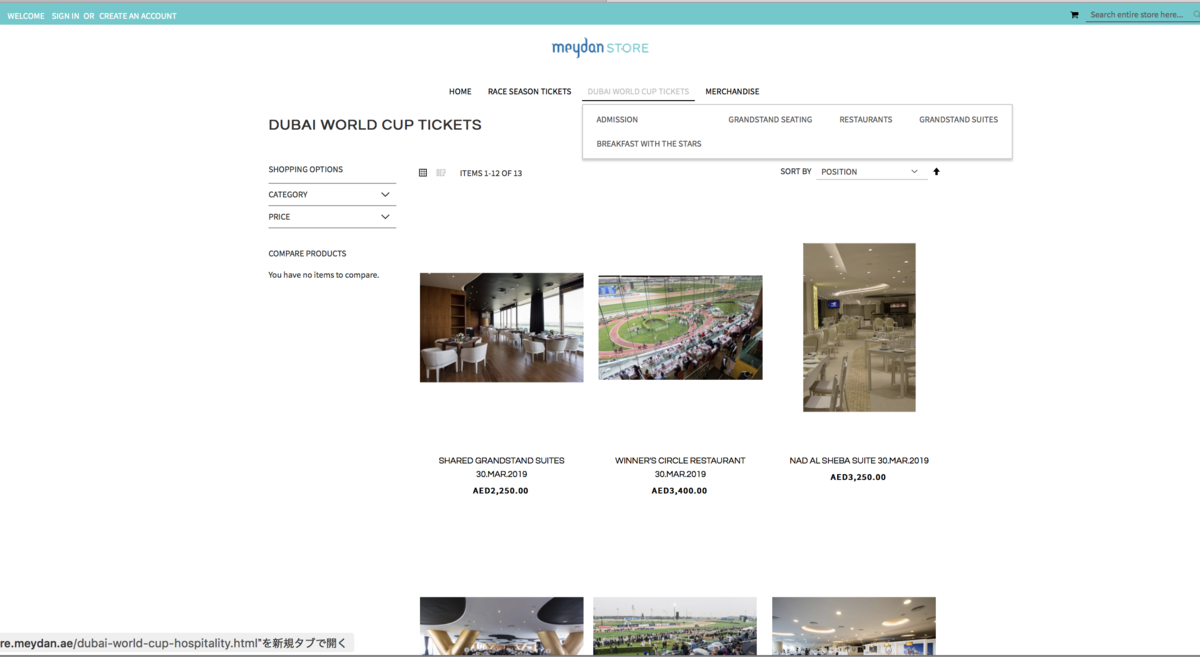This screenshot has width=1200, height=657.
Task: Select Grandstand Seating submenu item
Action: [770, 119]
